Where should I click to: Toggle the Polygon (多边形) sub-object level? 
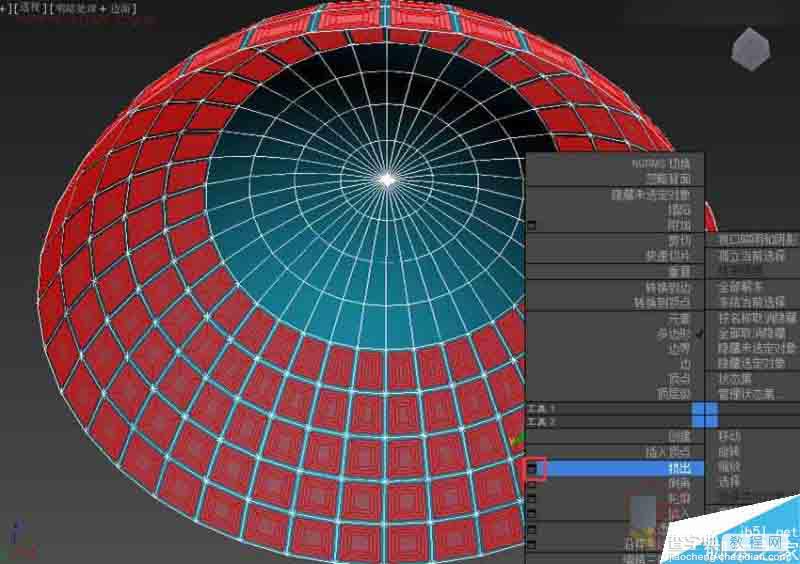[673, 334]
